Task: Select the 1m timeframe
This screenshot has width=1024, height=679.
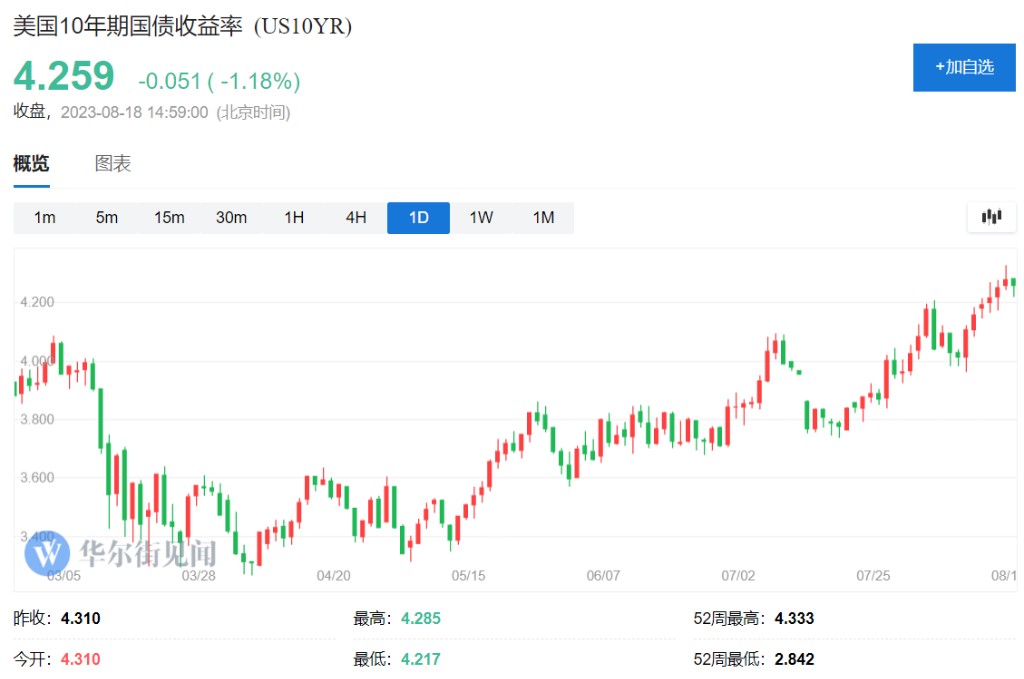Action: pyautogui.click(x=45, y=218)
